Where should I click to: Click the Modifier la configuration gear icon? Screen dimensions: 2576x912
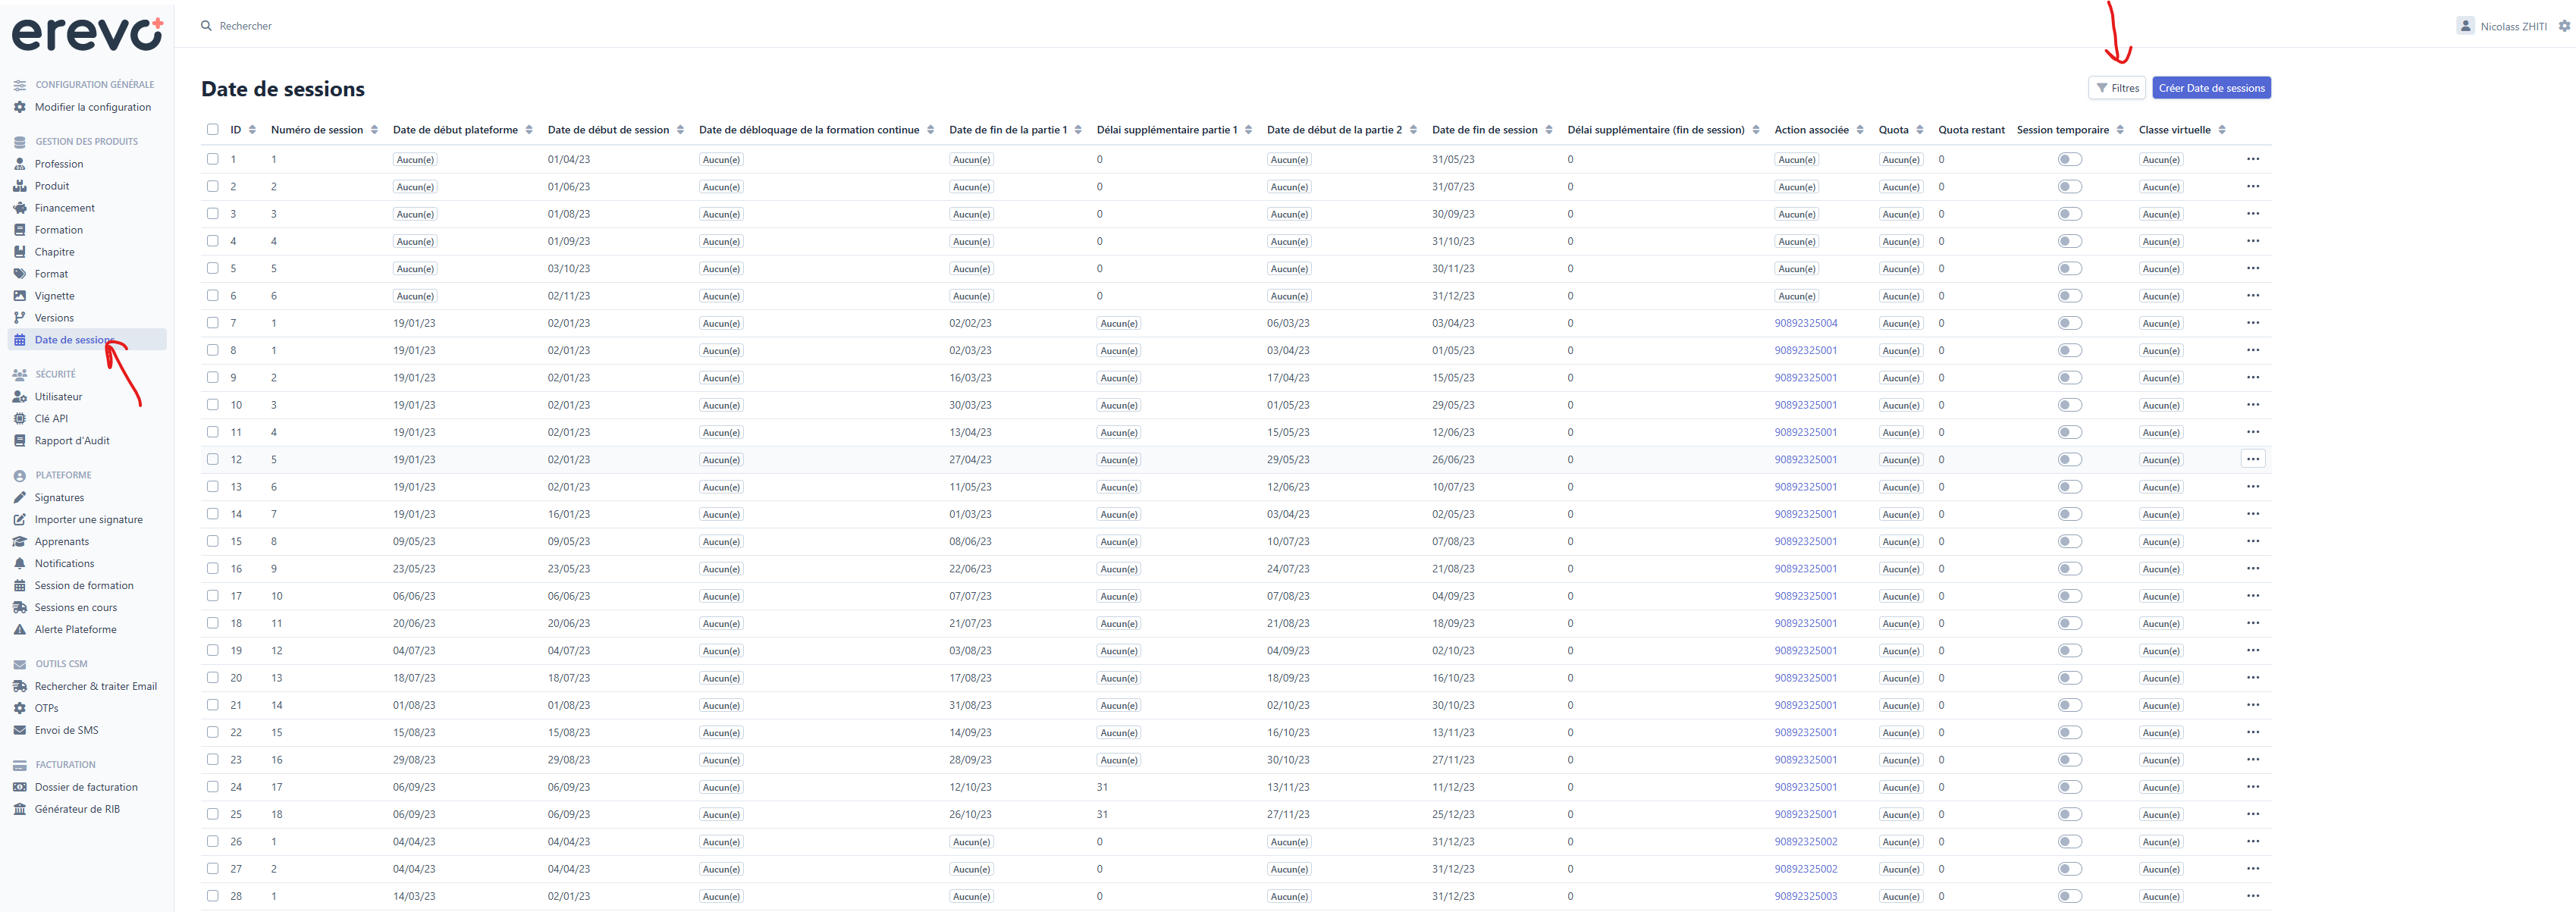(x=19, y=107)
